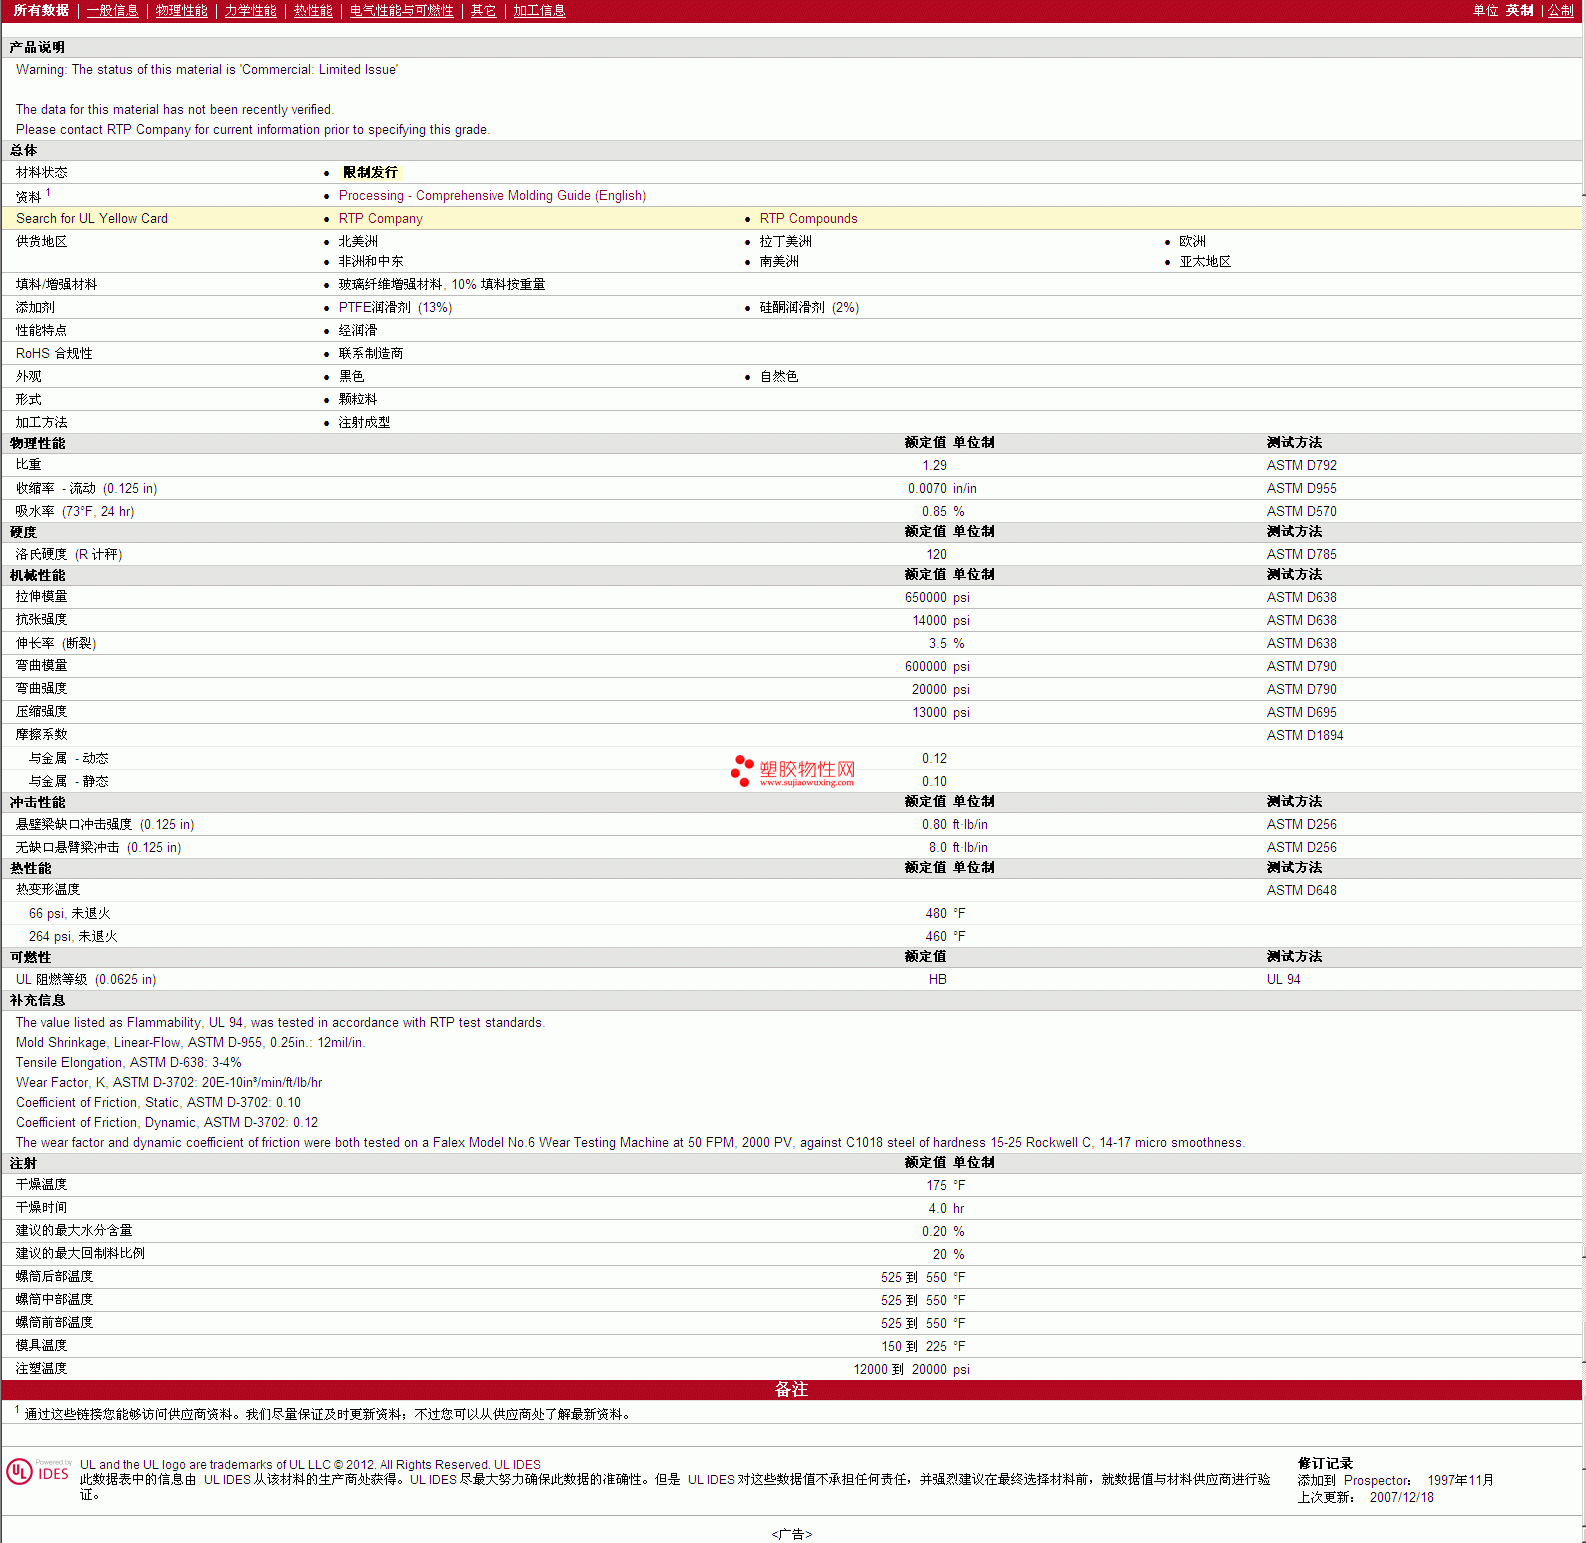Screen dimensions: 1586x1543
Task: Select the ASTM D792 test method
Action: tap(1301, 466)
